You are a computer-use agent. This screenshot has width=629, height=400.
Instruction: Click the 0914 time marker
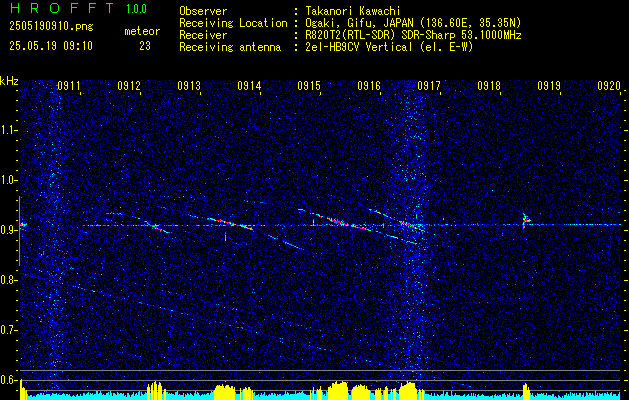coord(249,86)
